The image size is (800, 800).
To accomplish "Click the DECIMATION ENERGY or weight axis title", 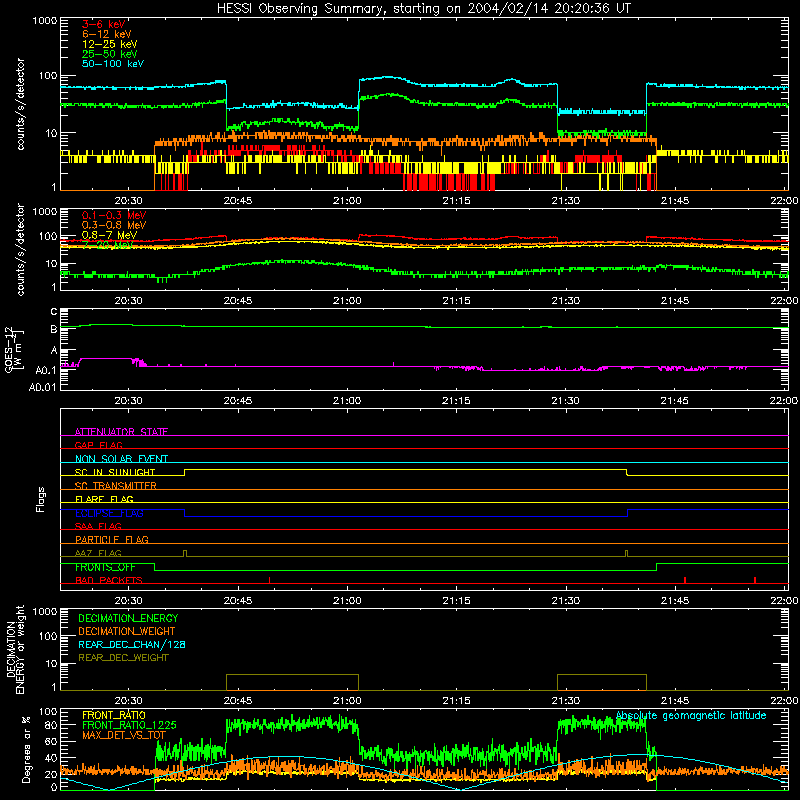I will point(15,649).
